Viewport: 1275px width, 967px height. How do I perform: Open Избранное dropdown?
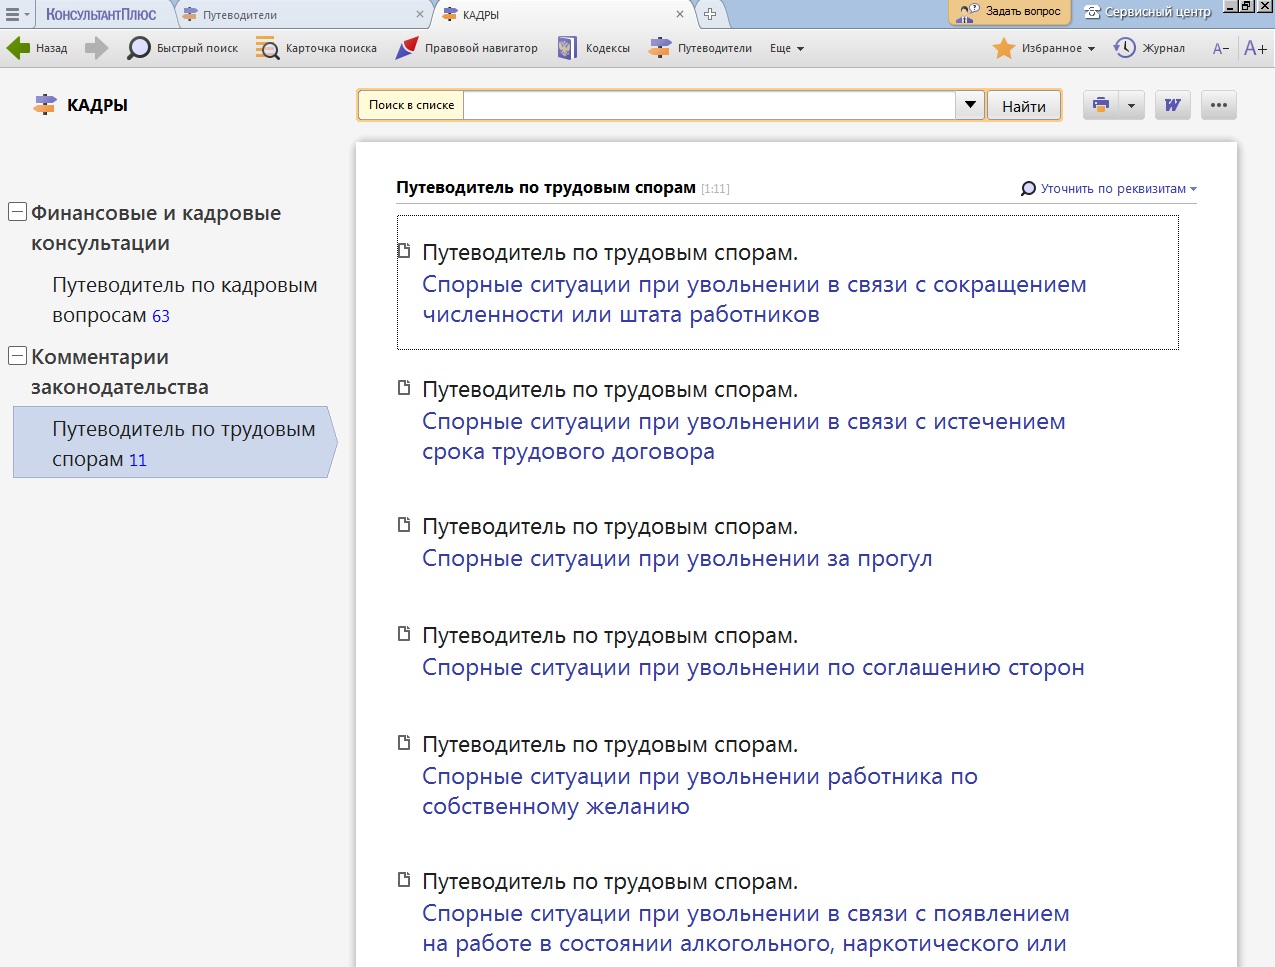pos(1045,48)
